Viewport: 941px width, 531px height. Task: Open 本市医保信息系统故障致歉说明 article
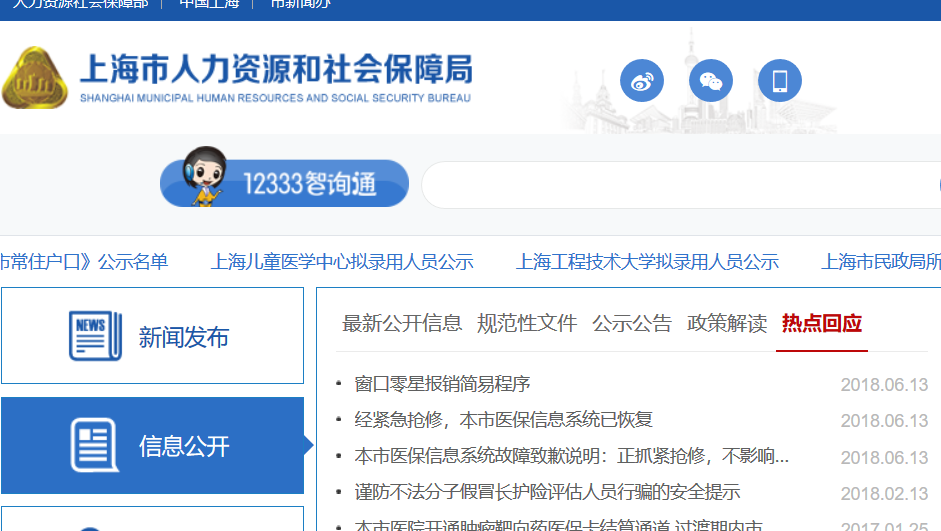[x=571, y=457]
